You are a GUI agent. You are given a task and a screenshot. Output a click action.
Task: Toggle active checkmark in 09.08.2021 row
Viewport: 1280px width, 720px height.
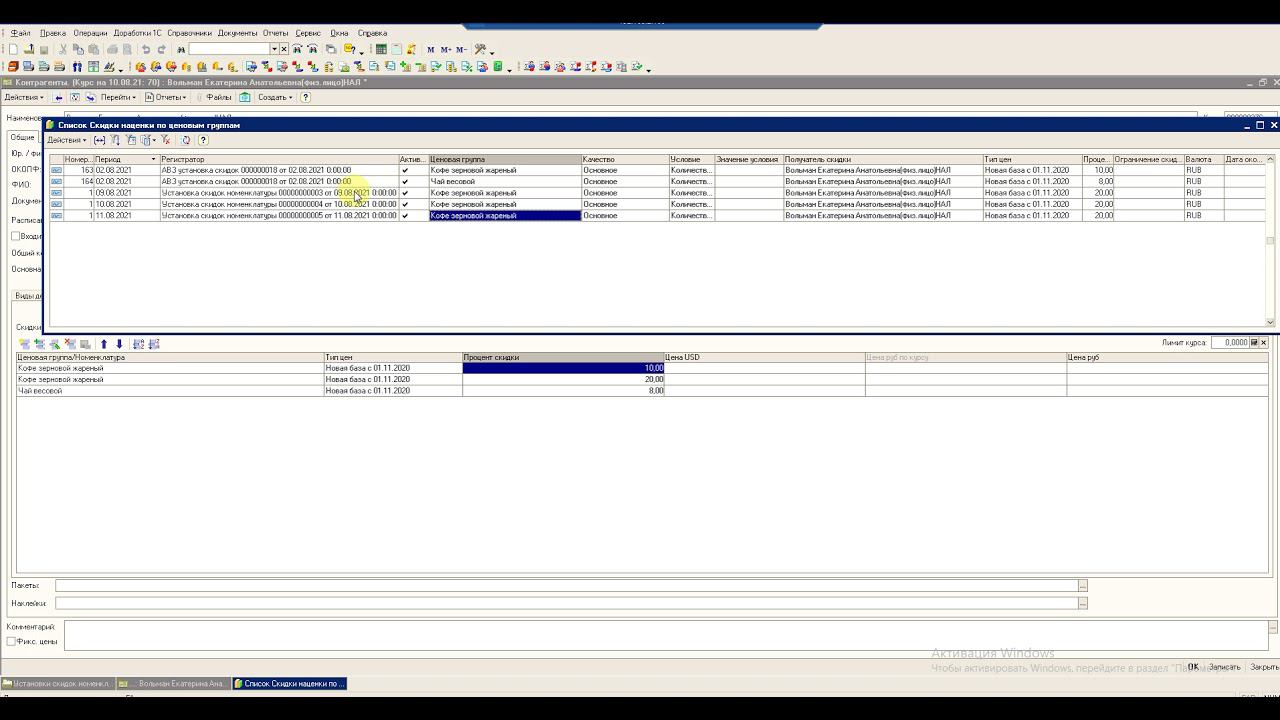pos(405,193)
